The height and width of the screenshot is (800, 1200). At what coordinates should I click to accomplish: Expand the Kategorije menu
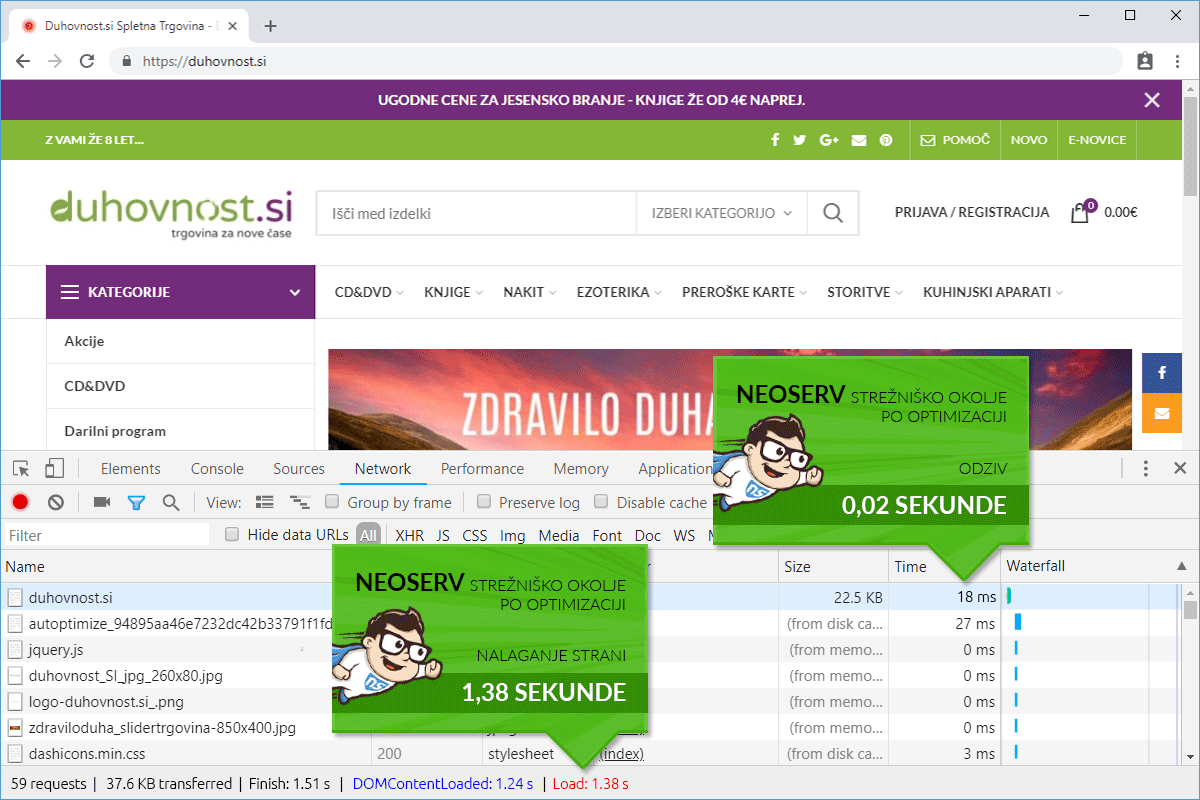tap(180, 292)
